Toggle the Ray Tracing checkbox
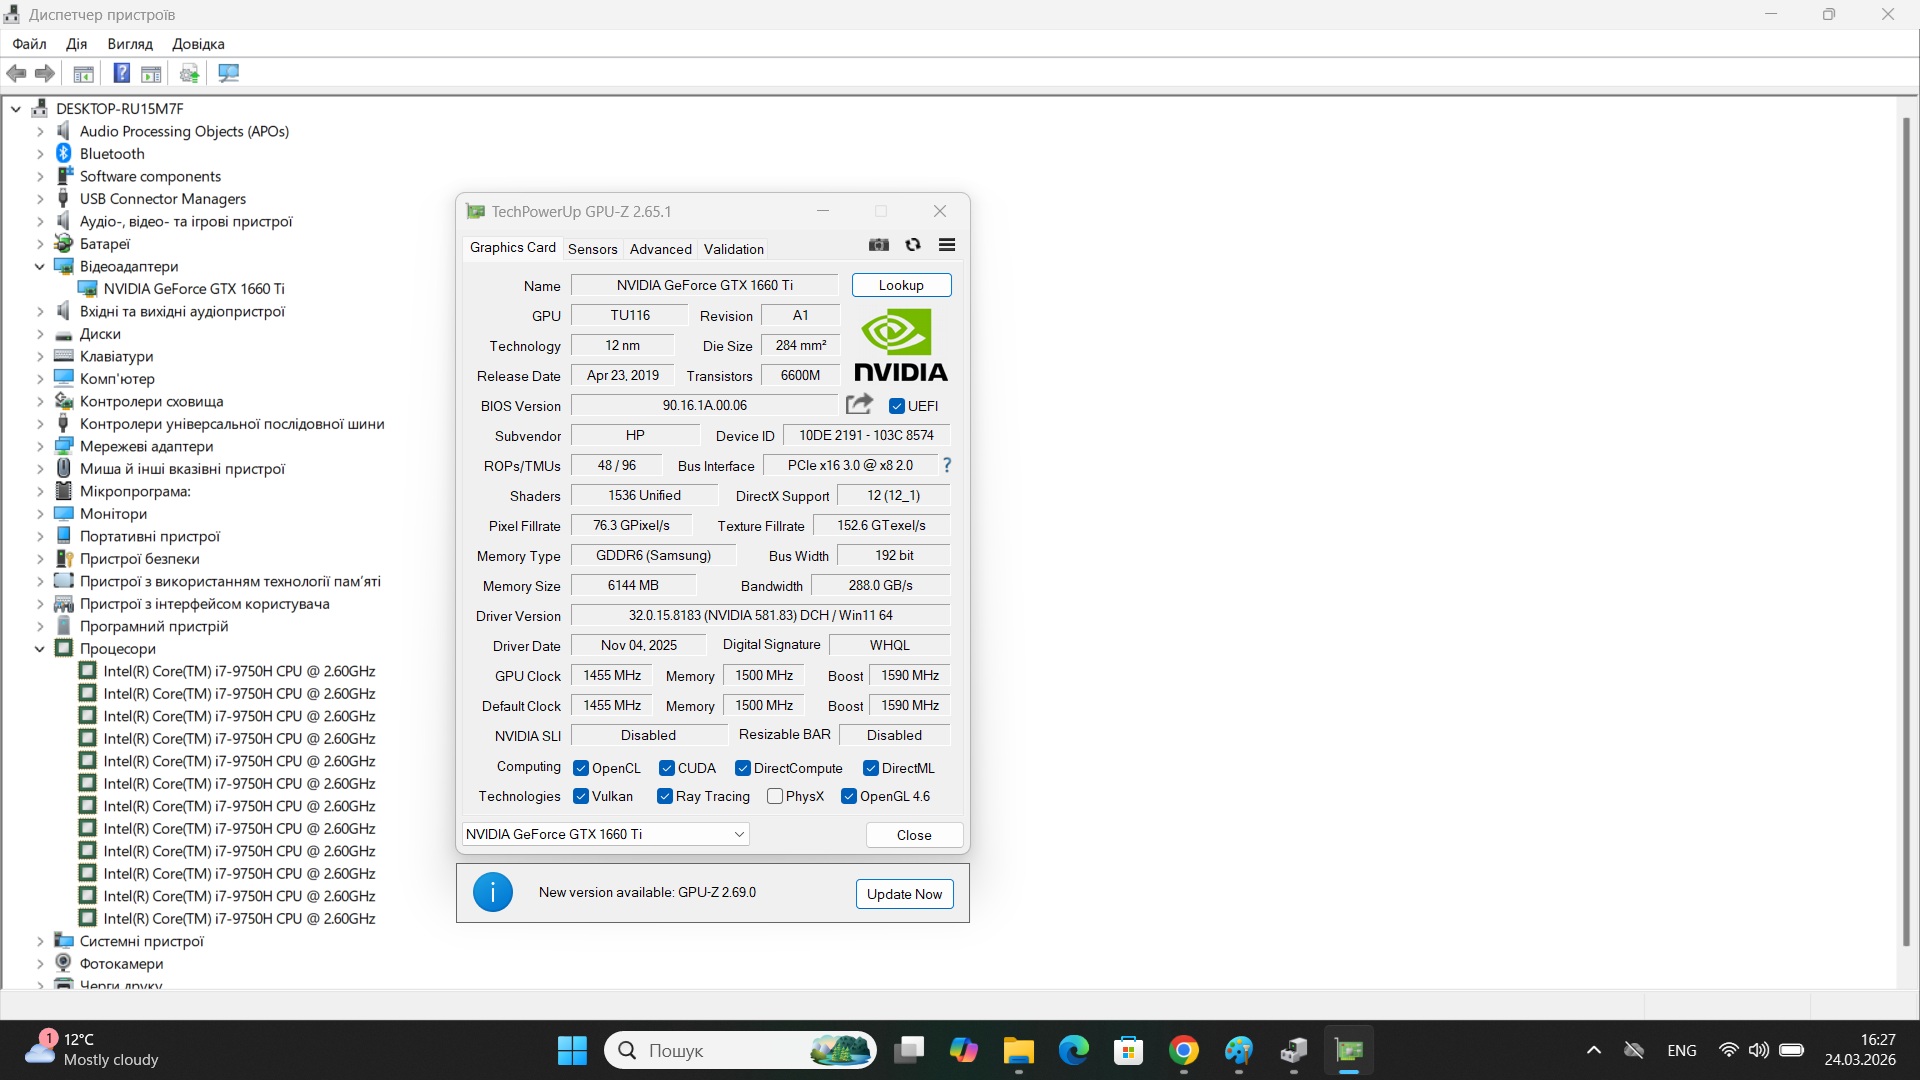1920x1080 pixels. [665, 797]
